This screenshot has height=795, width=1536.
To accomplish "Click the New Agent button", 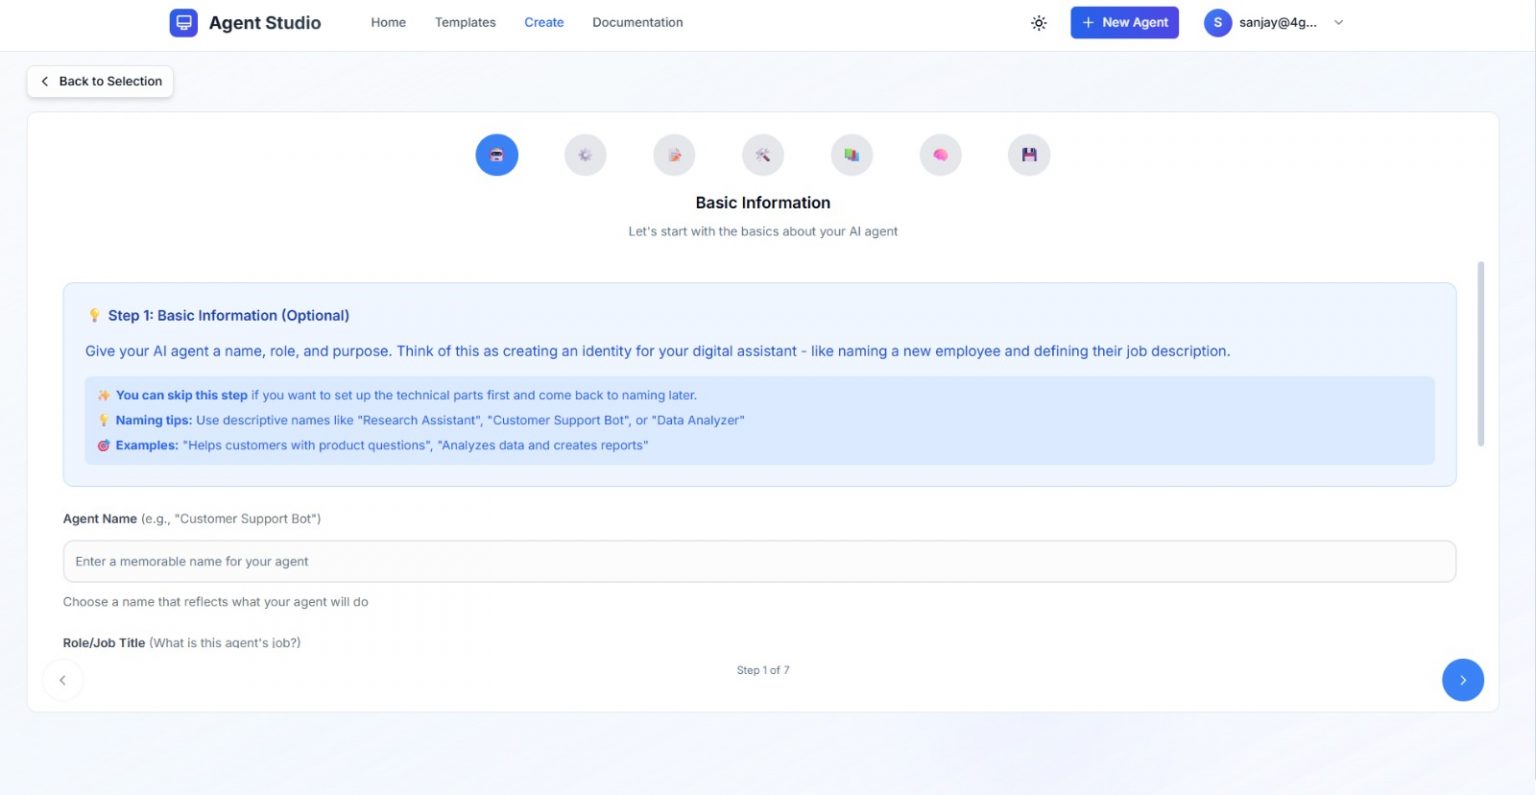I will pyautogui.click(x=1124, y=22).
